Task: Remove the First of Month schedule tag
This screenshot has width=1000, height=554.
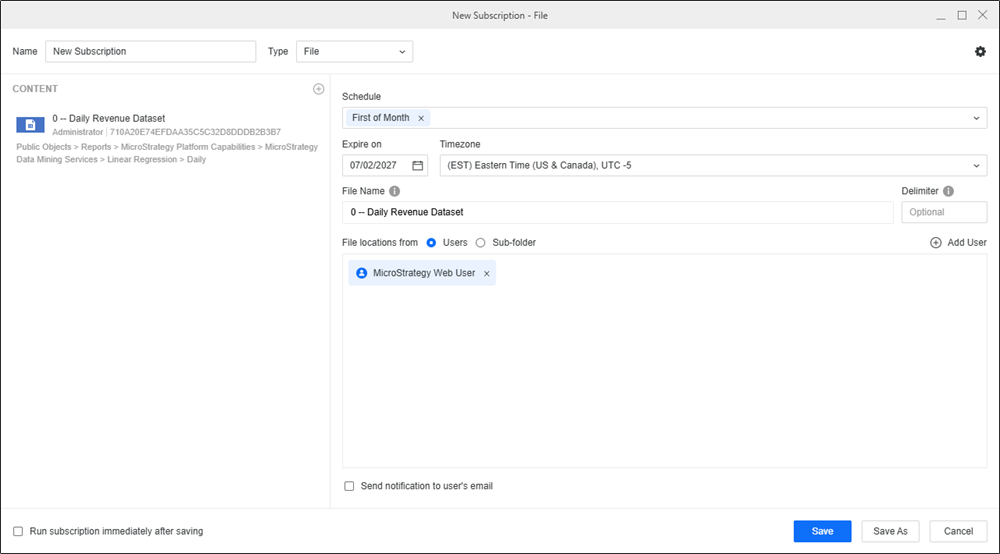Action: click(421, 118)
